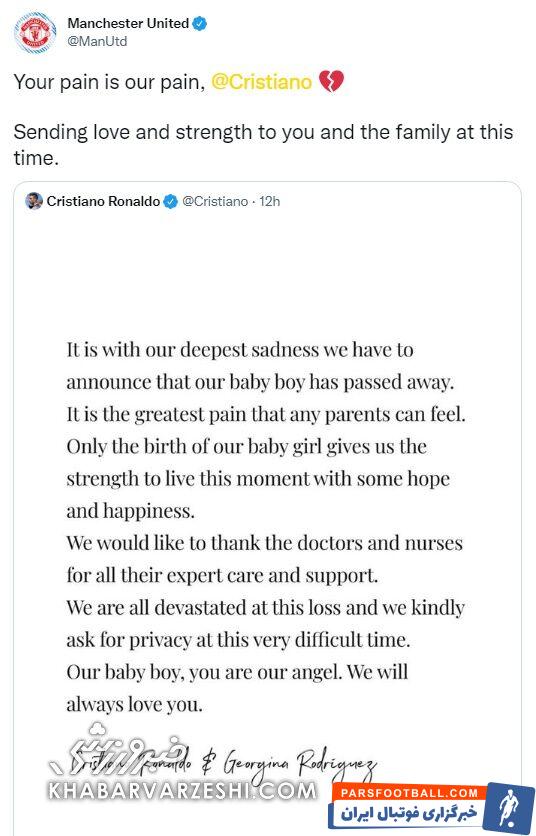This screenshot has width=536, height=836.
Task: Open the 12h timestamp of quoted tweet
Action: 269,202
